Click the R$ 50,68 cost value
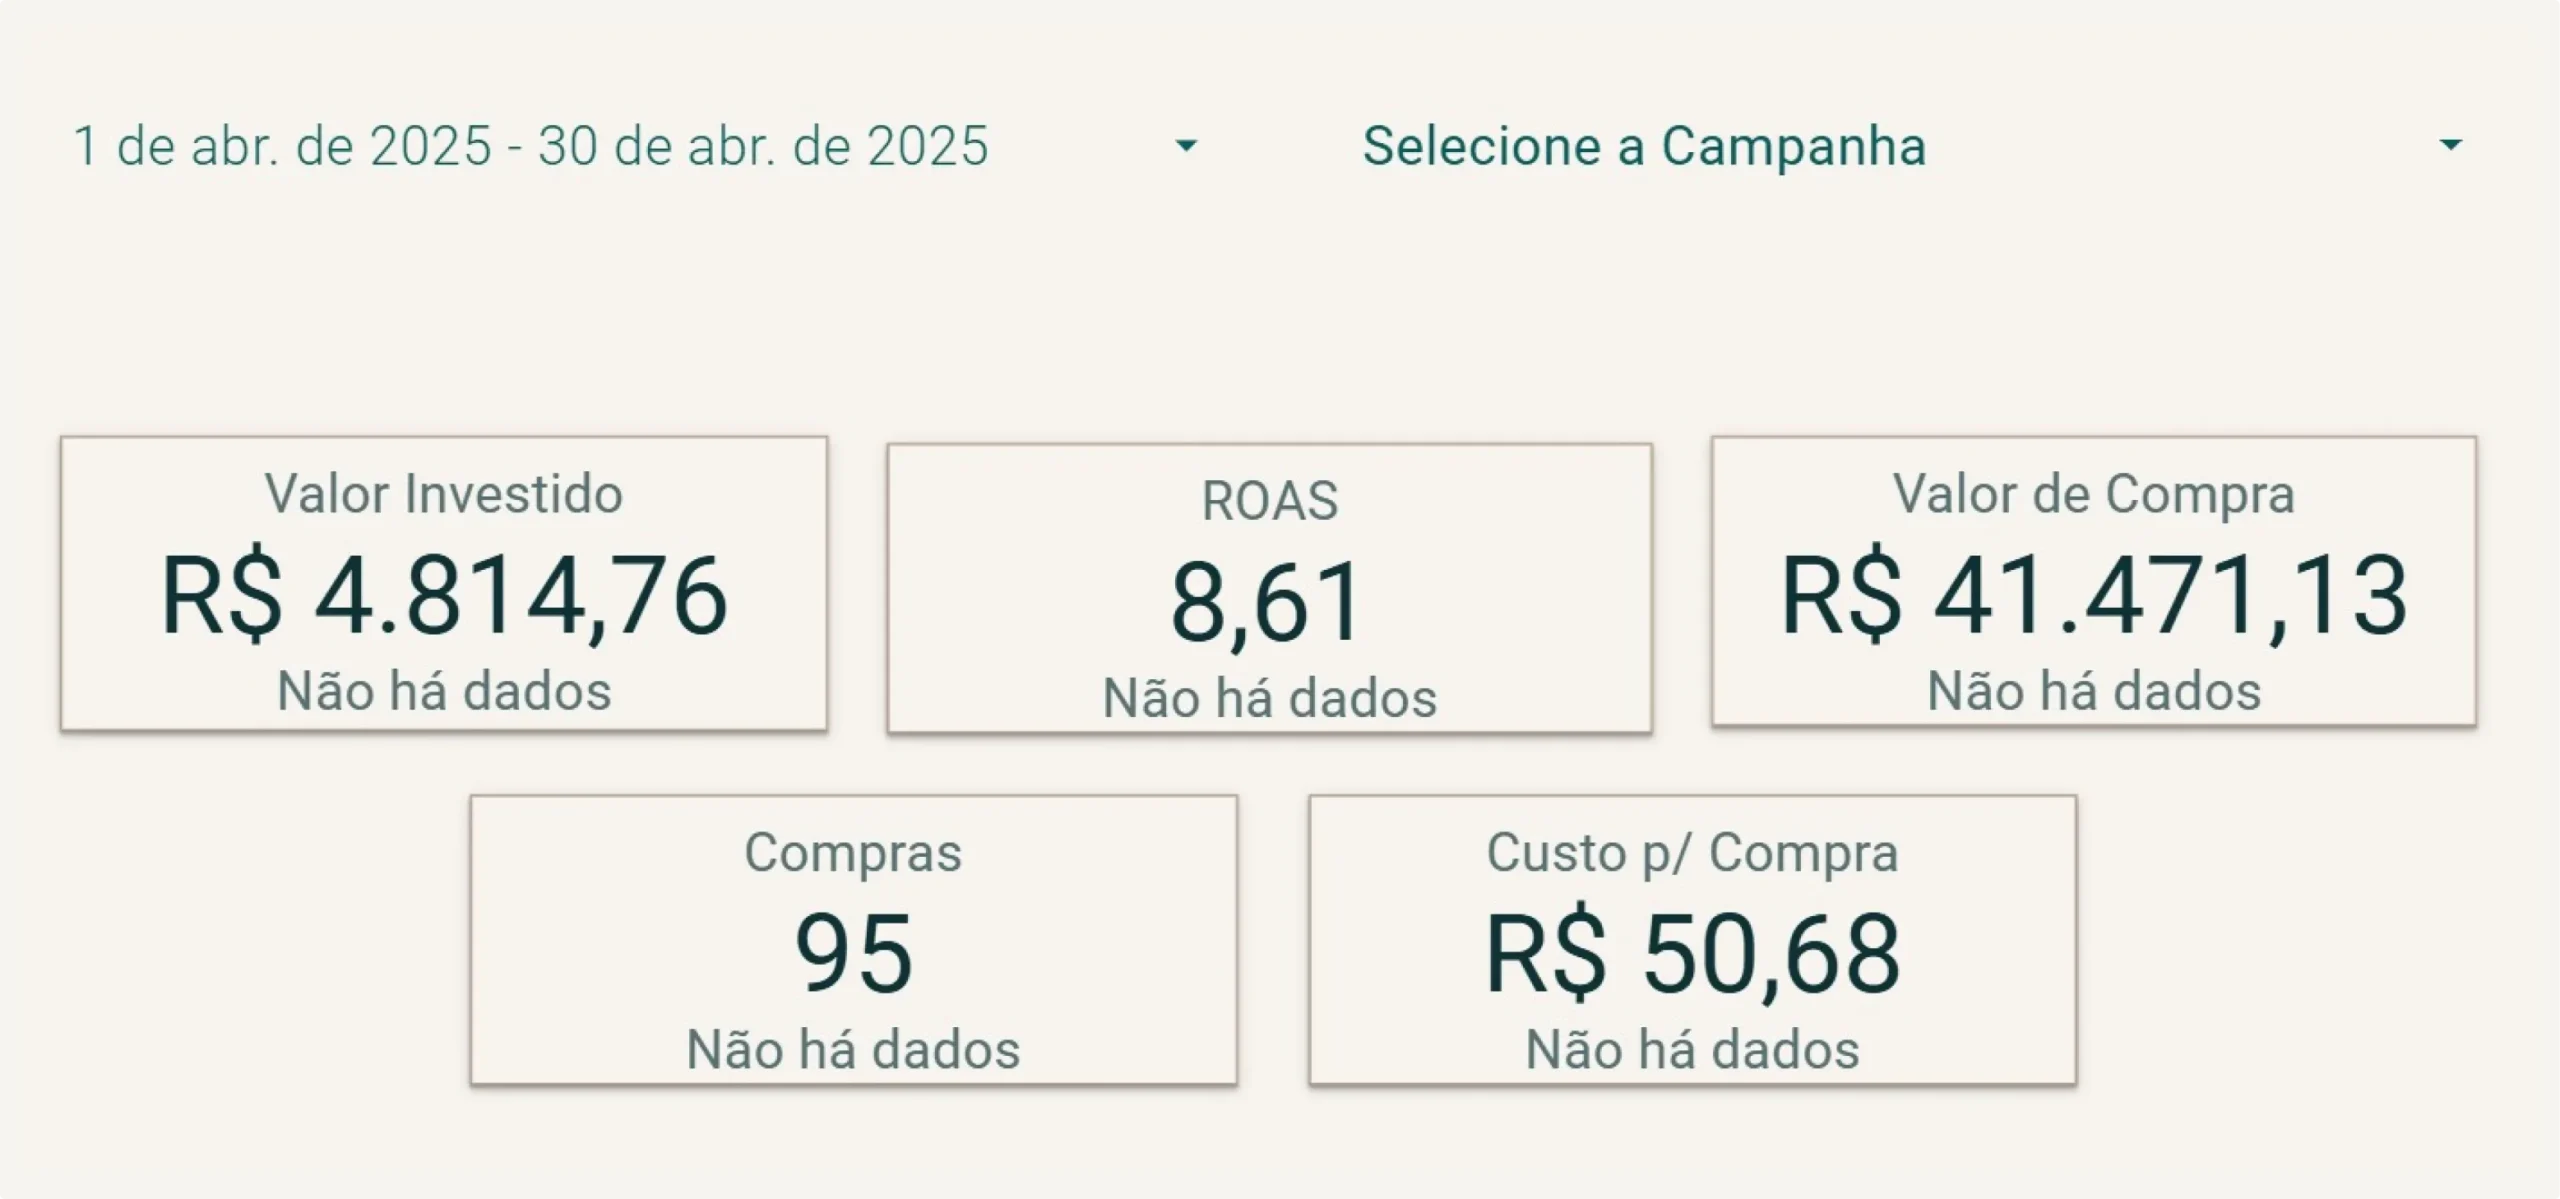 coord(1692,954)
